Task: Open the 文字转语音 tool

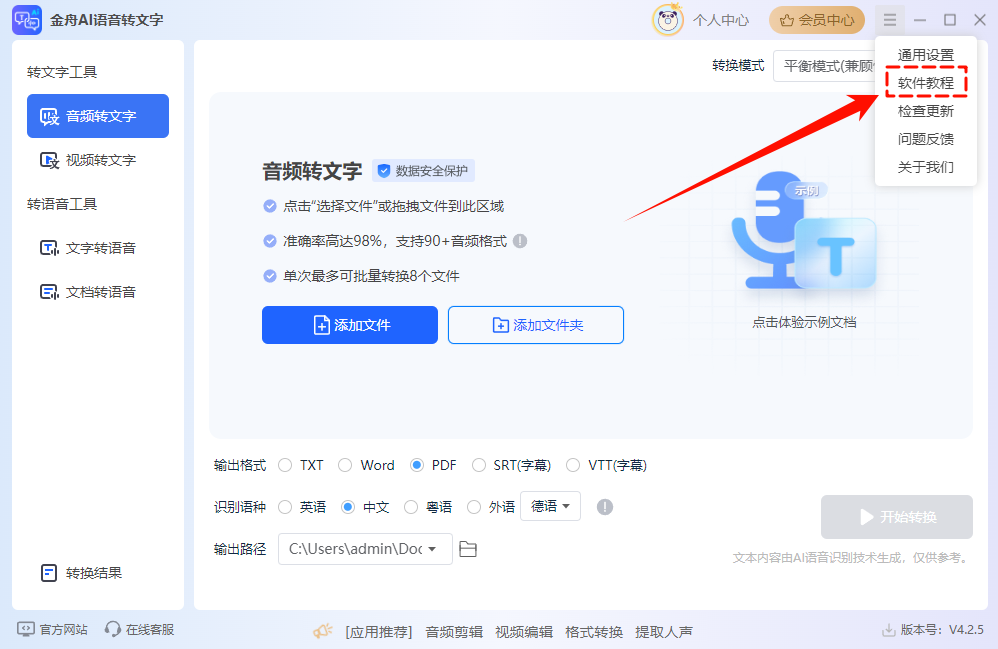Action: (x=97, y=247)
